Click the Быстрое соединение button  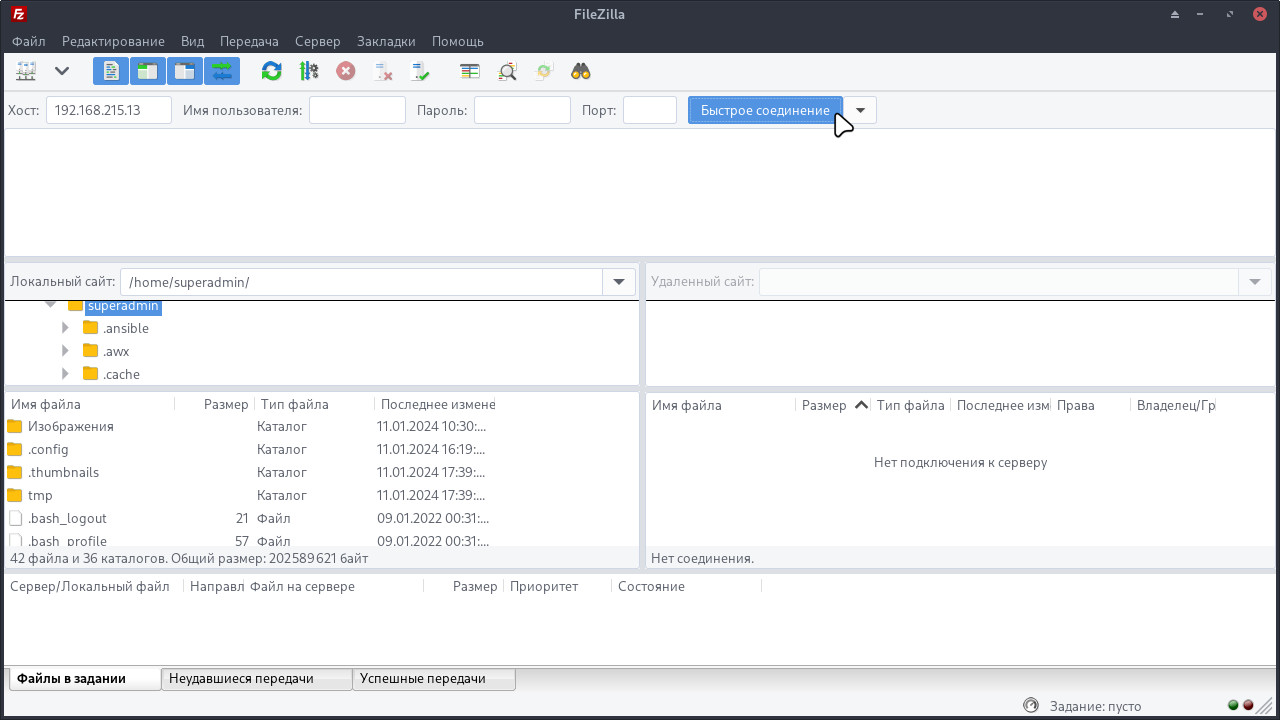(765, 110)
